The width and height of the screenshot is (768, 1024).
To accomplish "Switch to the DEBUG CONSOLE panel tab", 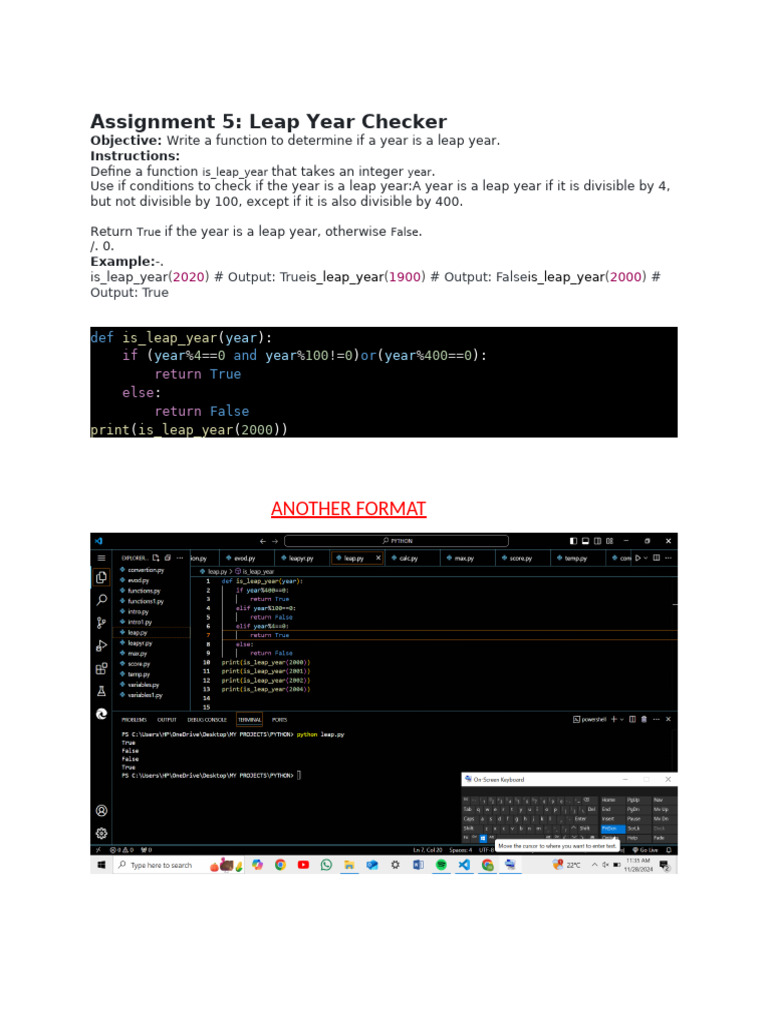I will 207,720.
